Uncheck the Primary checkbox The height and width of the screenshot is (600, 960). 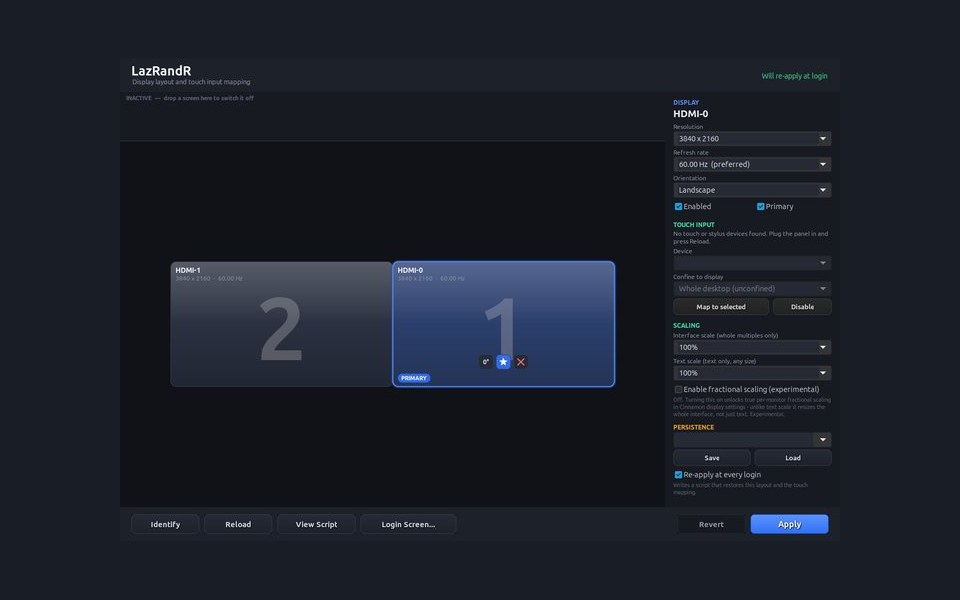(760, 207)
